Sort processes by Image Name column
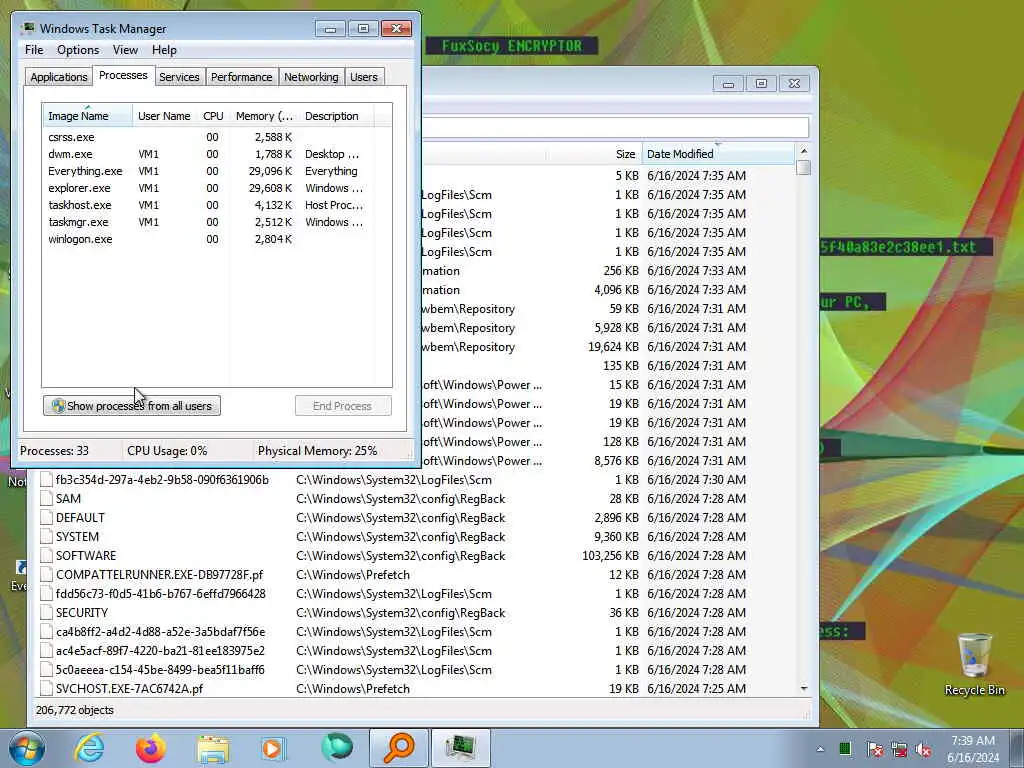Image resolution: width=1024 pixels, height=768 pixels. click(x=88, y=116)
